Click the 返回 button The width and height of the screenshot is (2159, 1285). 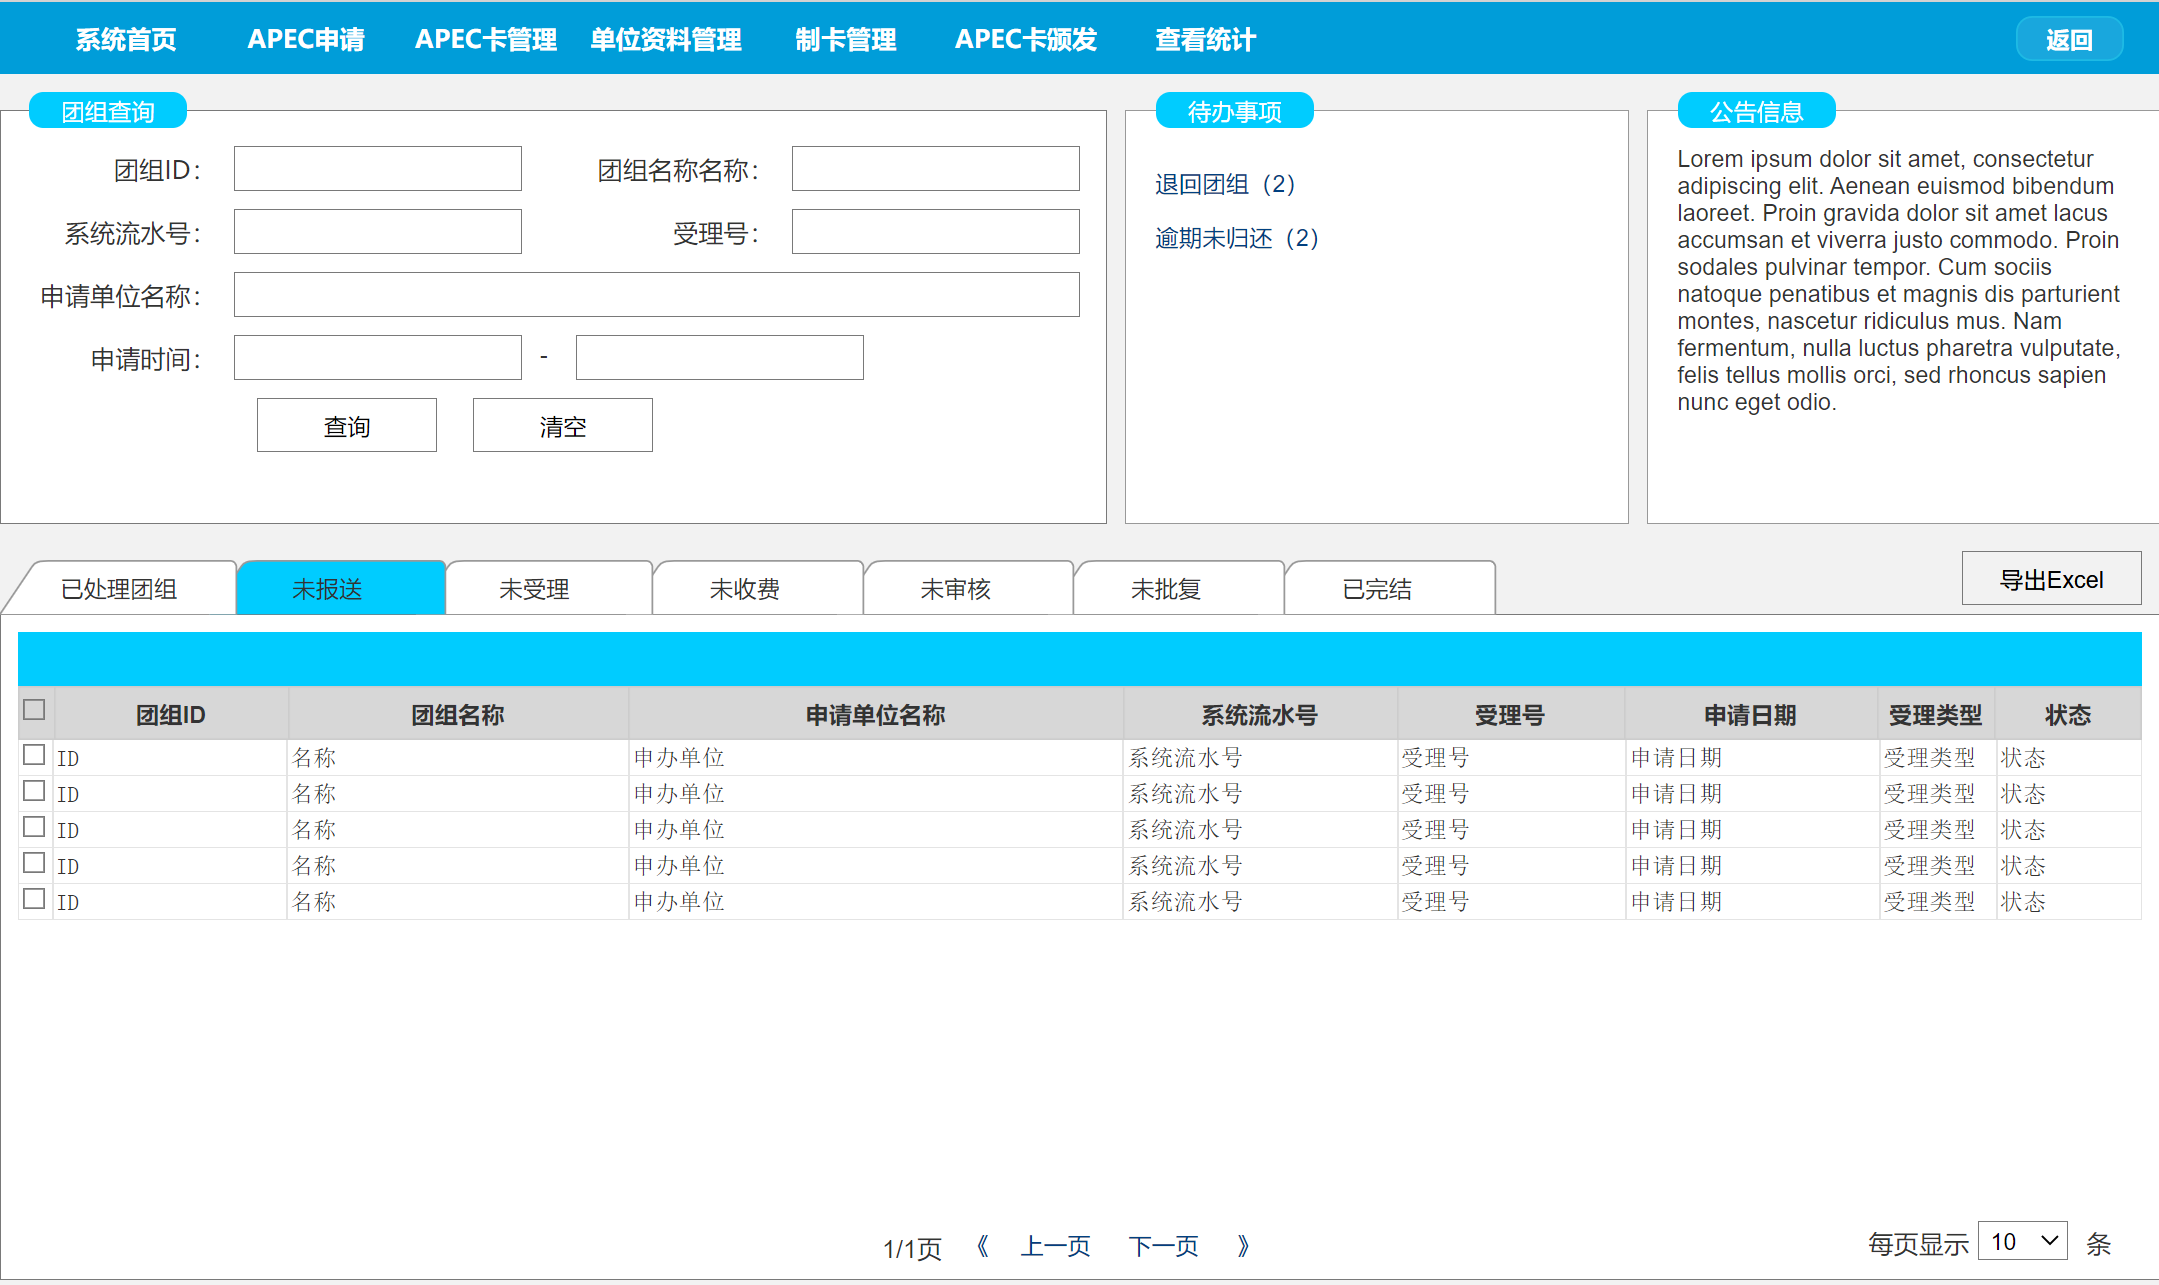(2069, 40)
